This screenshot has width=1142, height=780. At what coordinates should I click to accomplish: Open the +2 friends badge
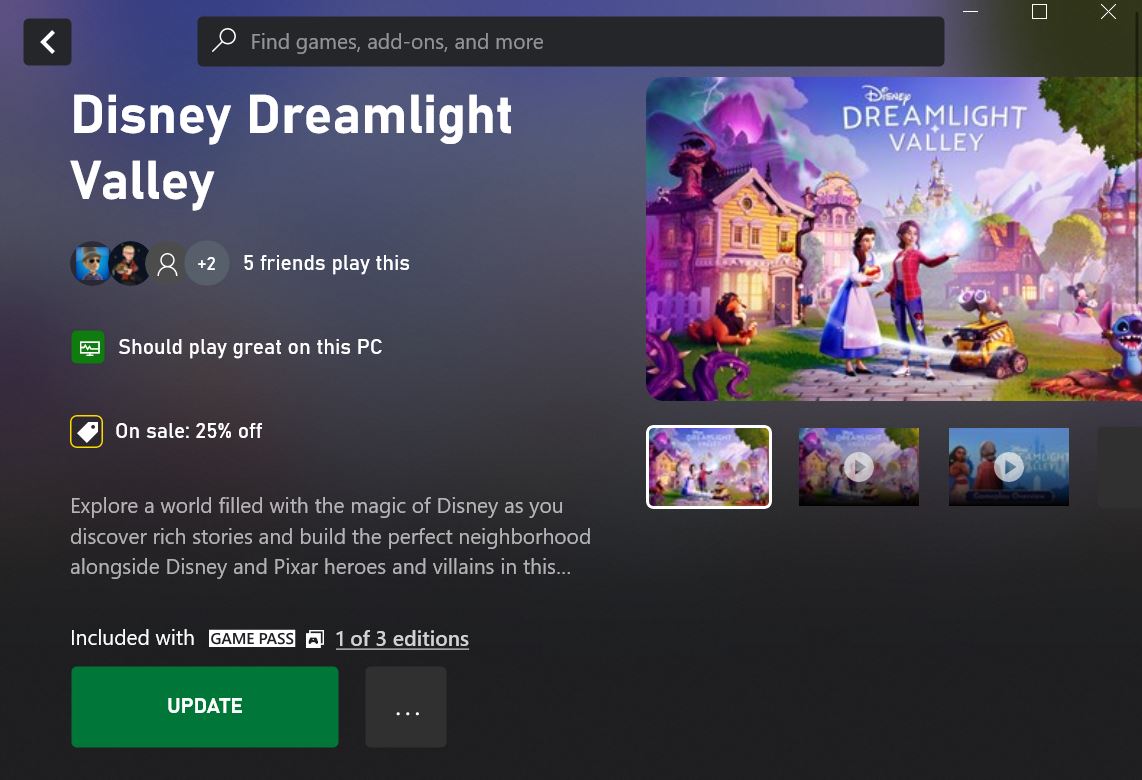pyautogui.click(x=206, y=263)
